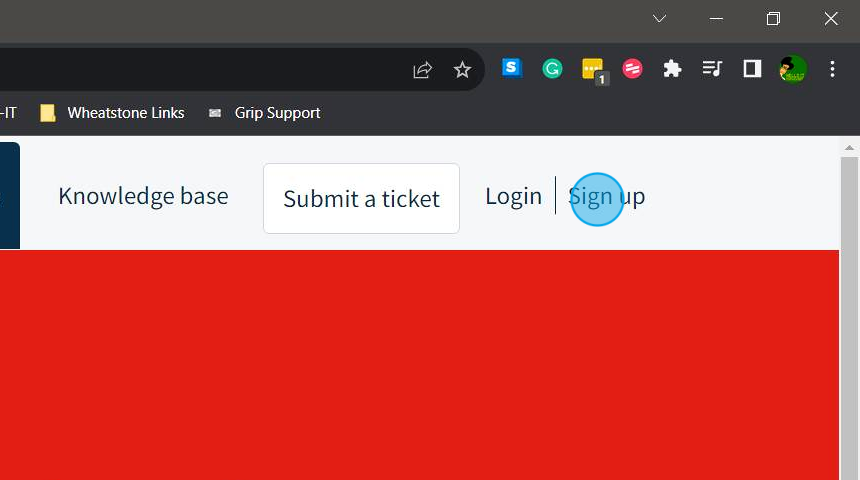Open the Chrome three-dot menu
Viewport: 860px width, 480px height.
tap(833, 69)
